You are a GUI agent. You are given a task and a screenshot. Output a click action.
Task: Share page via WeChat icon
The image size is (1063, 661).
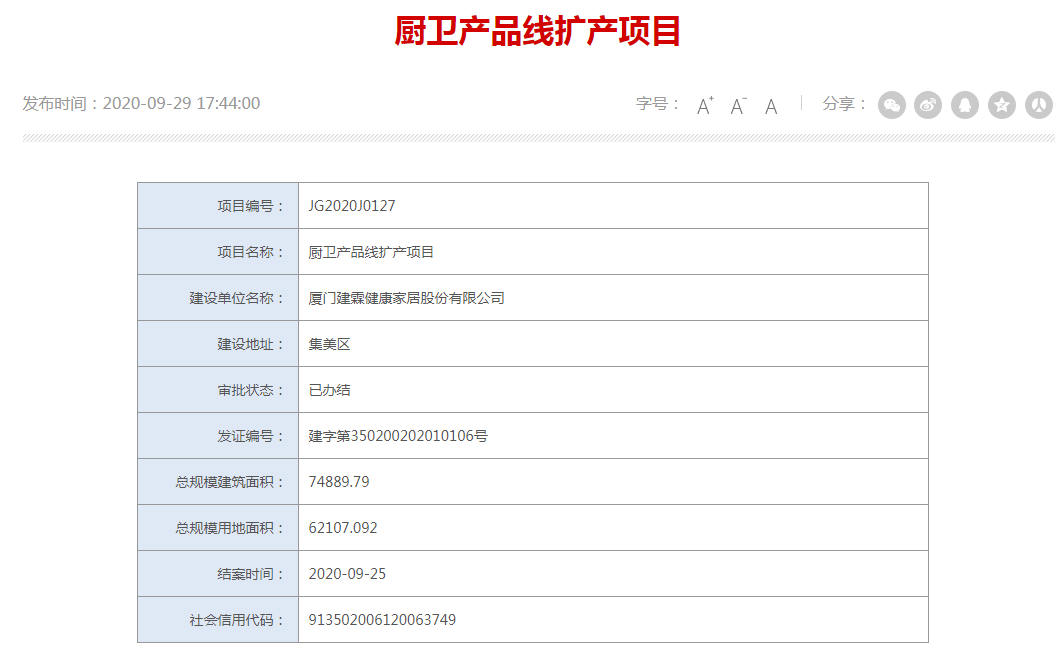click(x=892, y=105)
